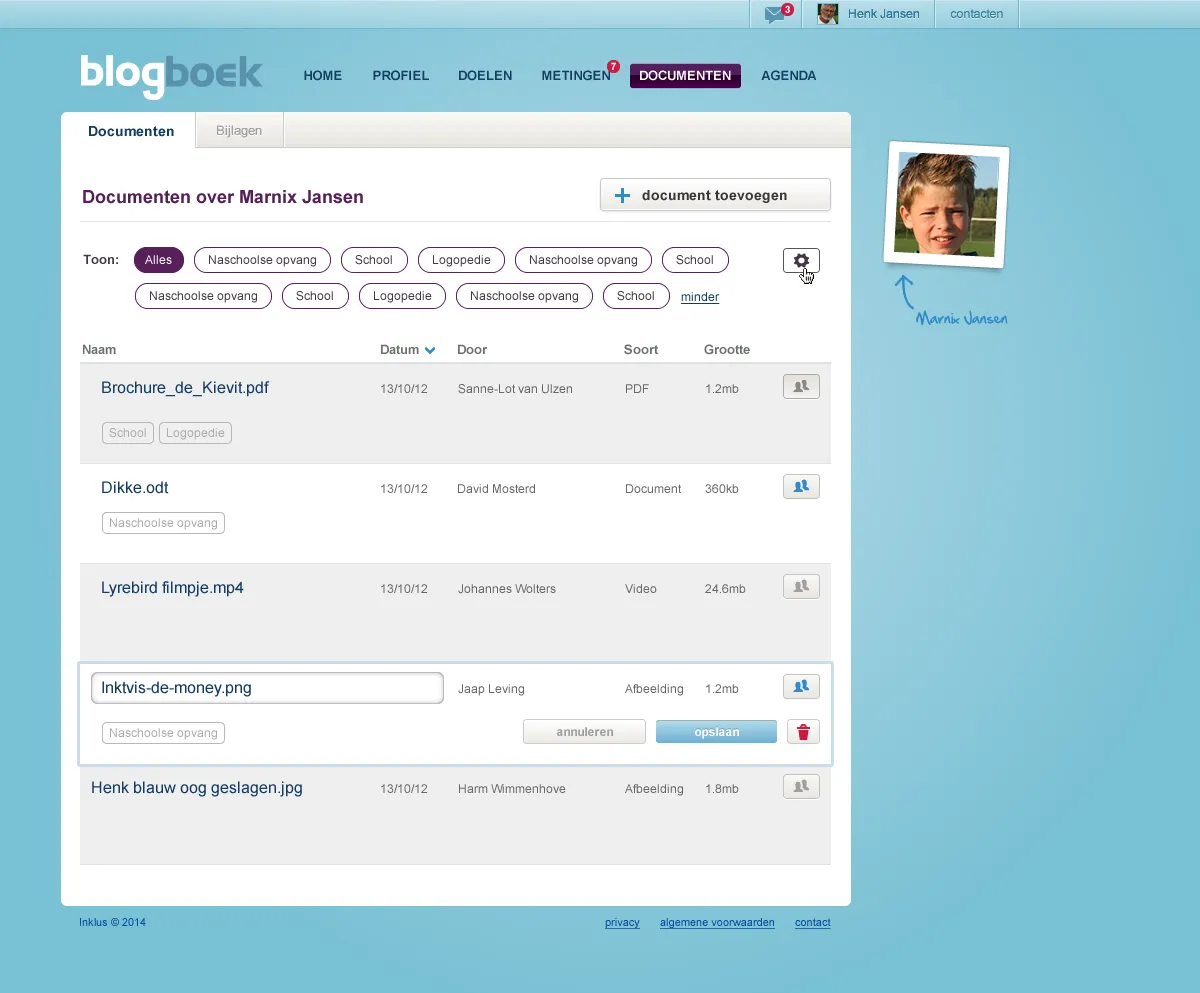1200x993 pixels.
Task: Open sharing options for Dikke.odt
Action: click(x=800, y=486)
